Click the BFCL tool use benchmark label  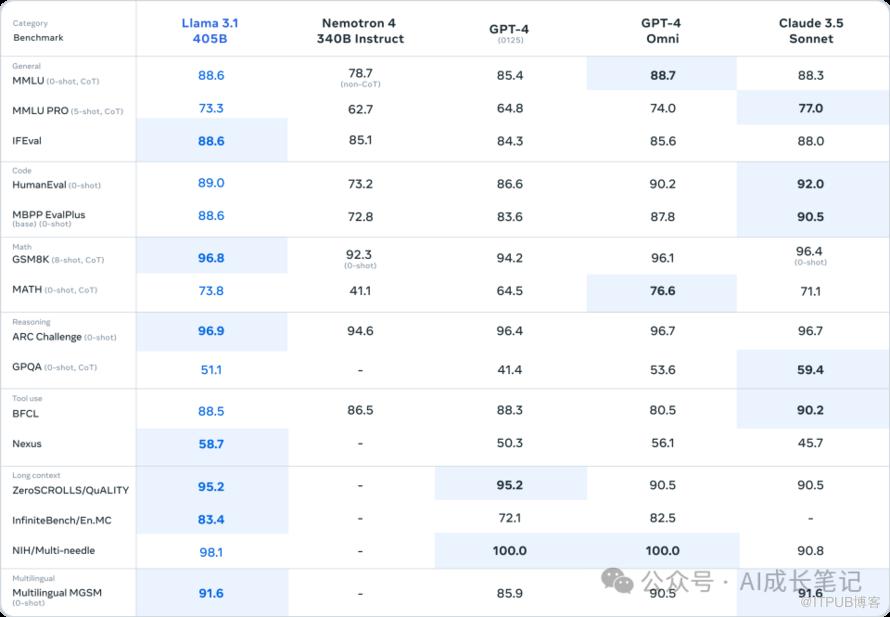coord(26,413)
